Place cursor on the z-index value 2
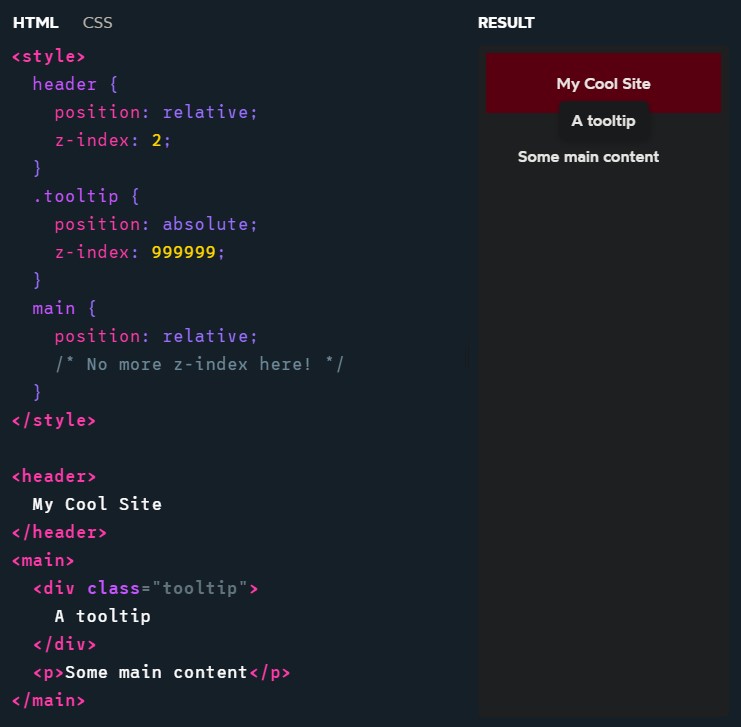The height and width of the screenshot is (727, 741). point(156,140)
